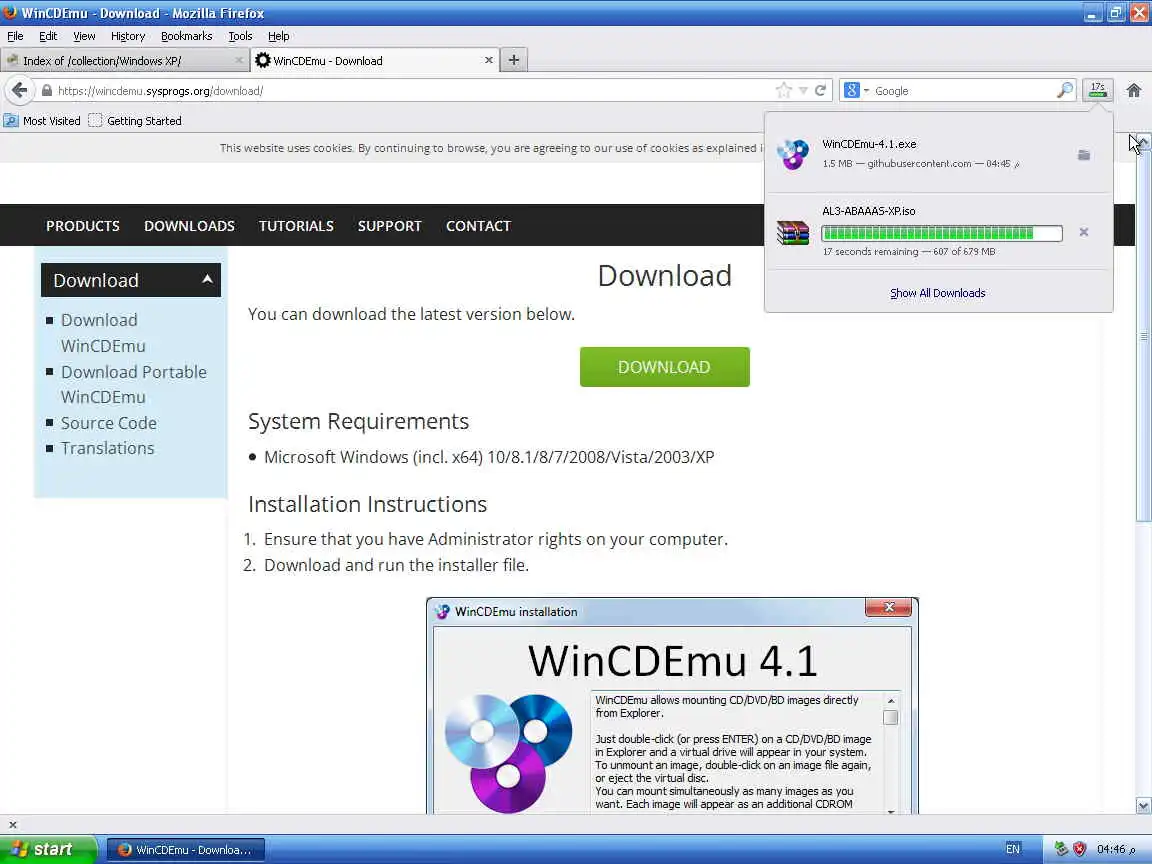The image size is (1152, 864).
Task: Click the search magnifier icon
Action: point(1065,90)
